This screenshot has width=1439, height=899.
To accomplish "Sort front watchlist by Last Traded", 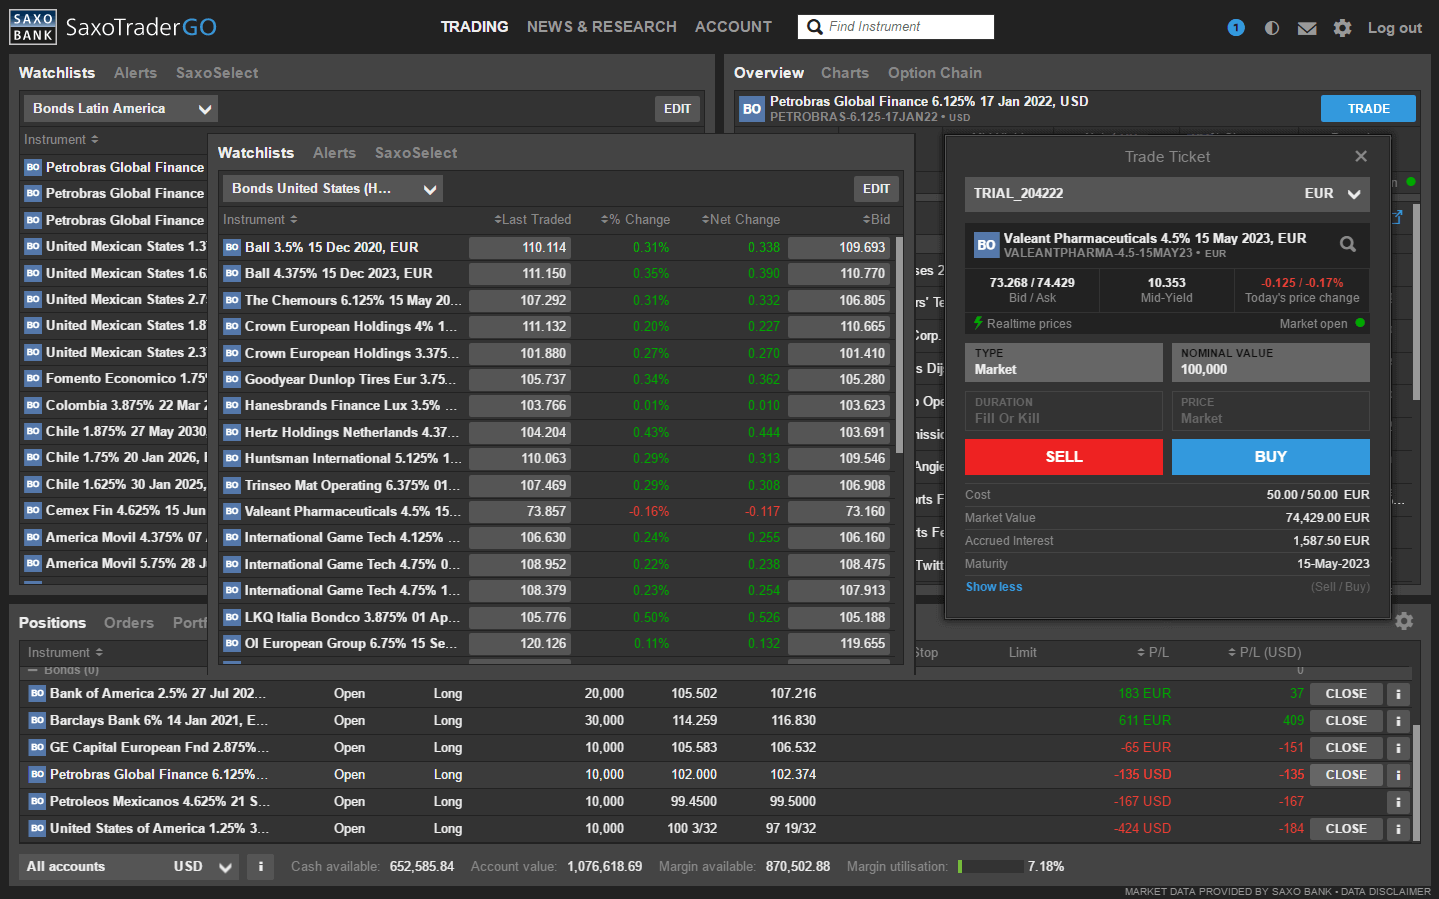I will click(x=533, y=220).
